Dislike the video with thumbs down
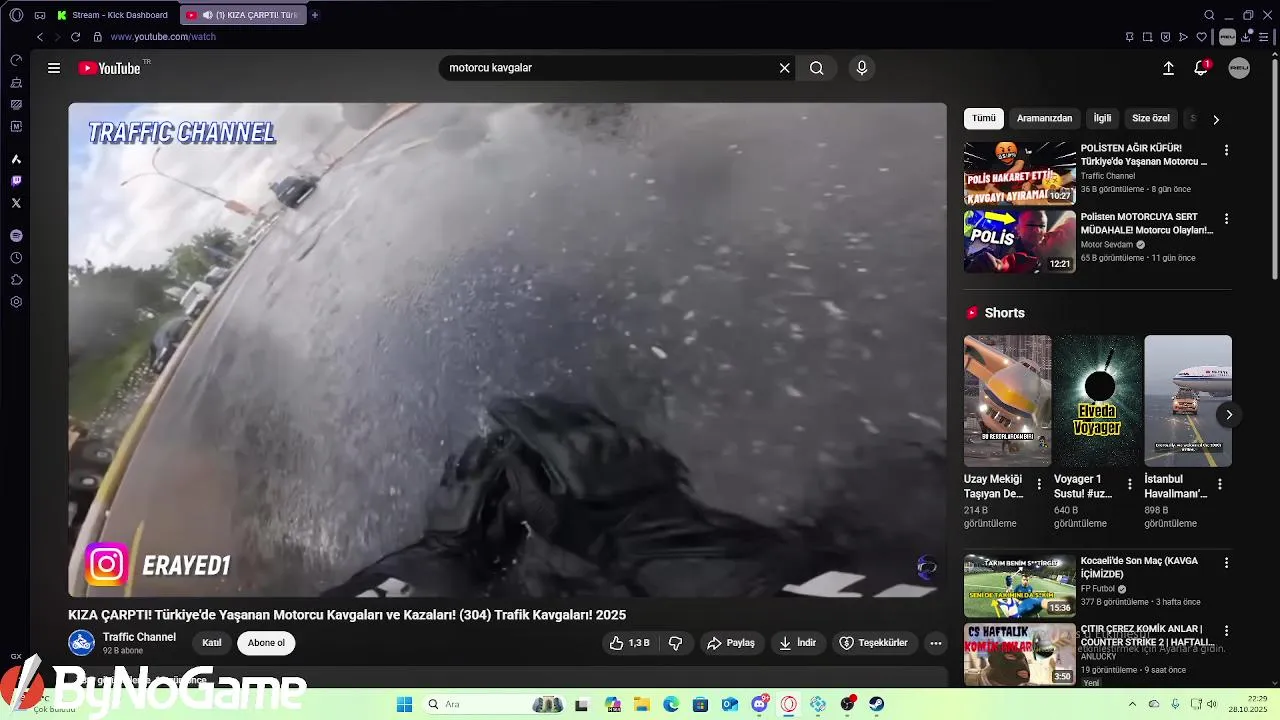The image size is (1280, 720). click(675, 643)
